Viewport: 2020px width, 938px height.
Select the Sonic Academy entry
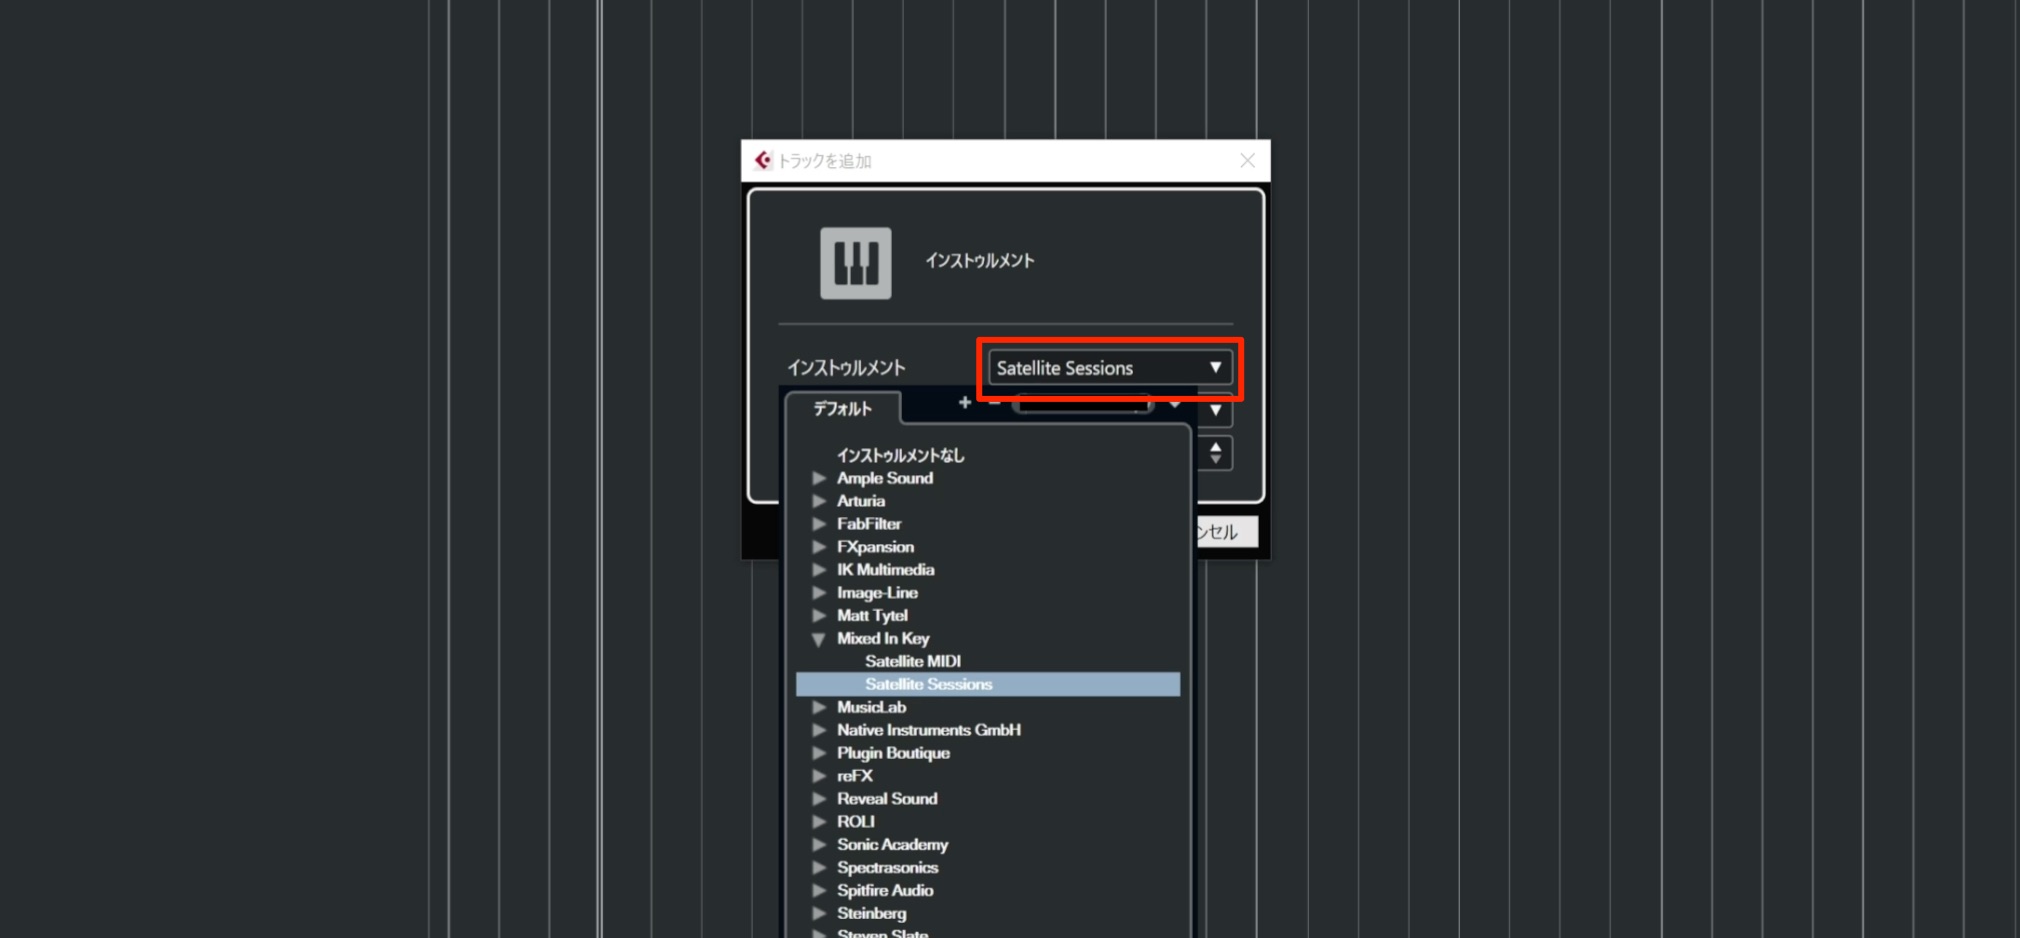click(x=892, y=845)
